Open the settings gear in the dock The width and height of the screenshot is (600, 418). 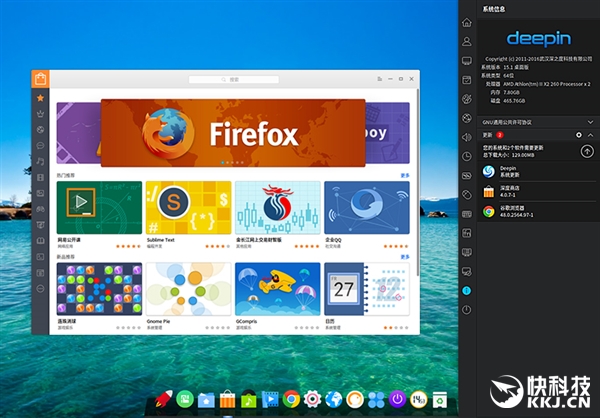(x=313, y=399)
